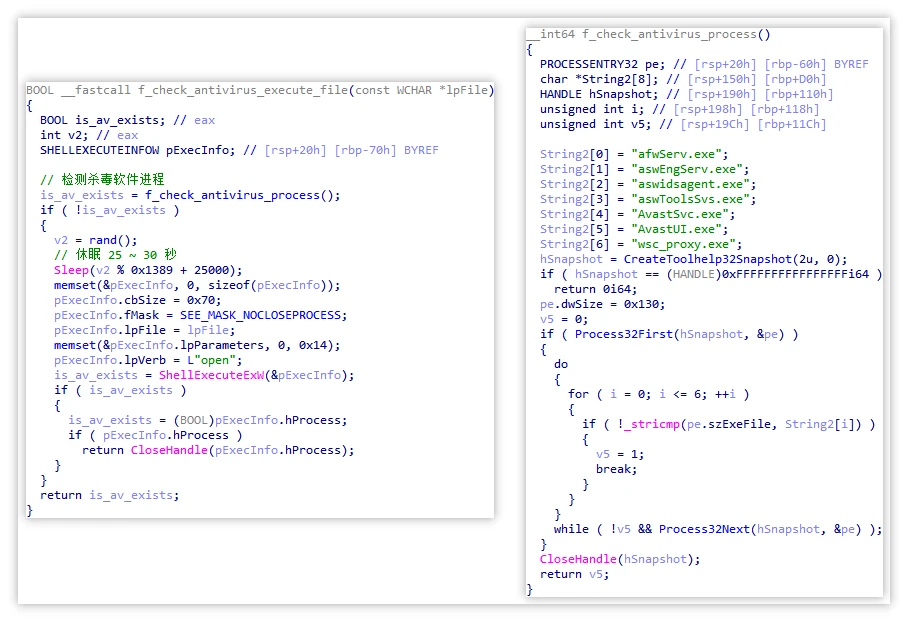The image size is (908, 622).
Task: Click the memset lpParameters line
Action: coord(197,345)
